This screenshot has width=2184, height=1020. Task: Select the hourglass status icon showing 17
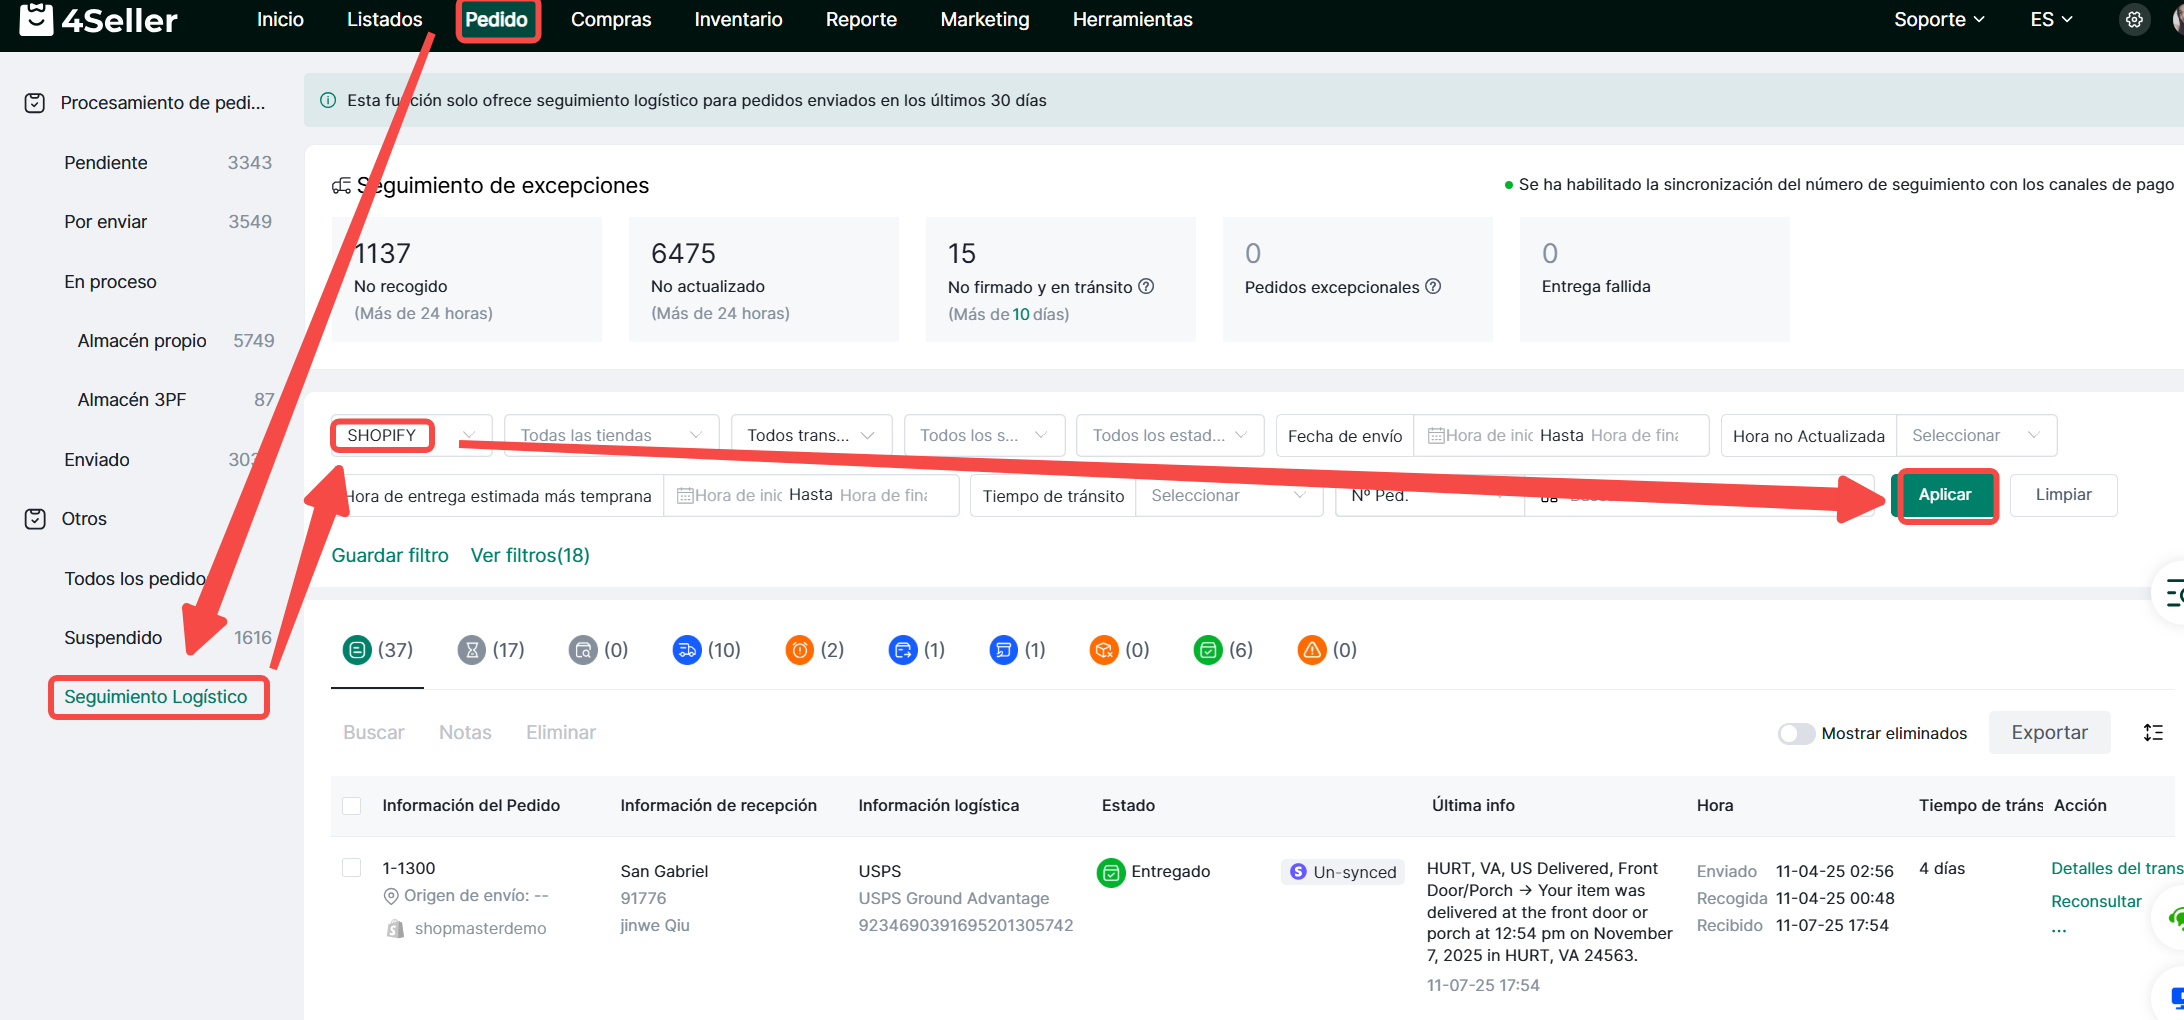[471, 650]
